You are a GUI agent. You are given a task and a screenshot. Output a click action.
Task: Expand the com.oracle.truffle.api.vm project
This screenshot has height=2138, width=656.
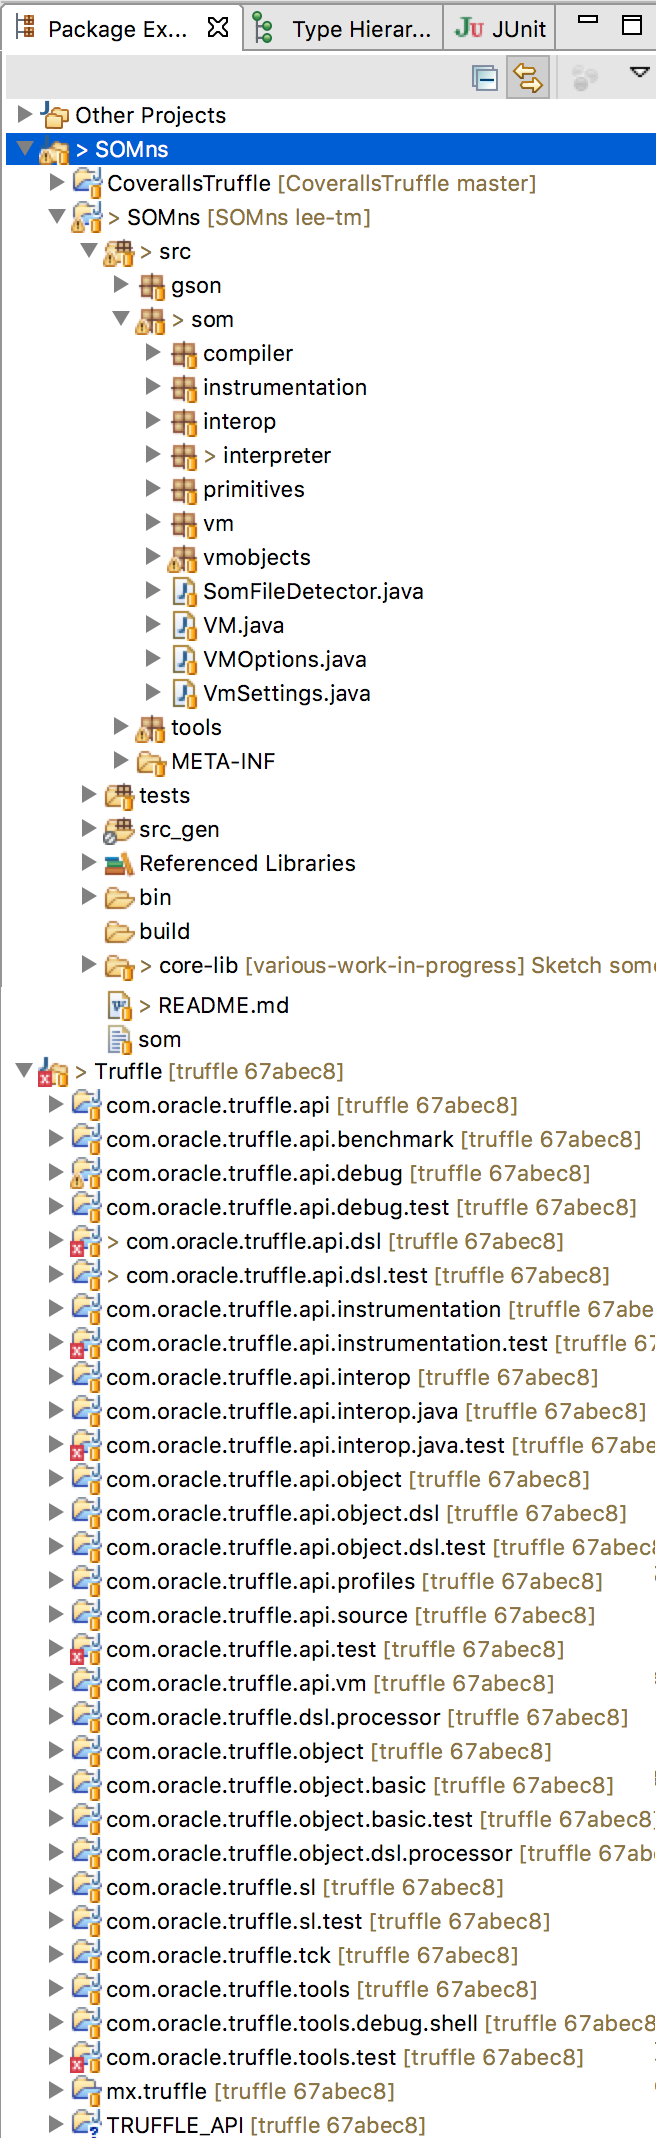[57, 1683]
